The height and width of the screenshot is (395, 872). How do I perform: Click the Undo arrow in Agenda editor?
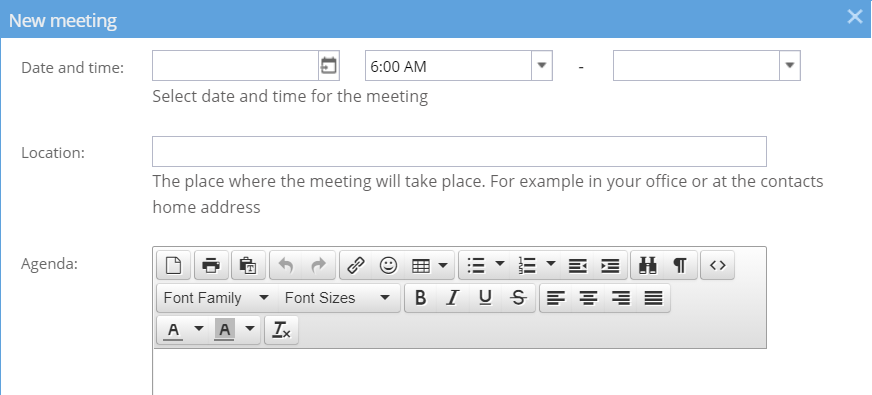point(286,265)
